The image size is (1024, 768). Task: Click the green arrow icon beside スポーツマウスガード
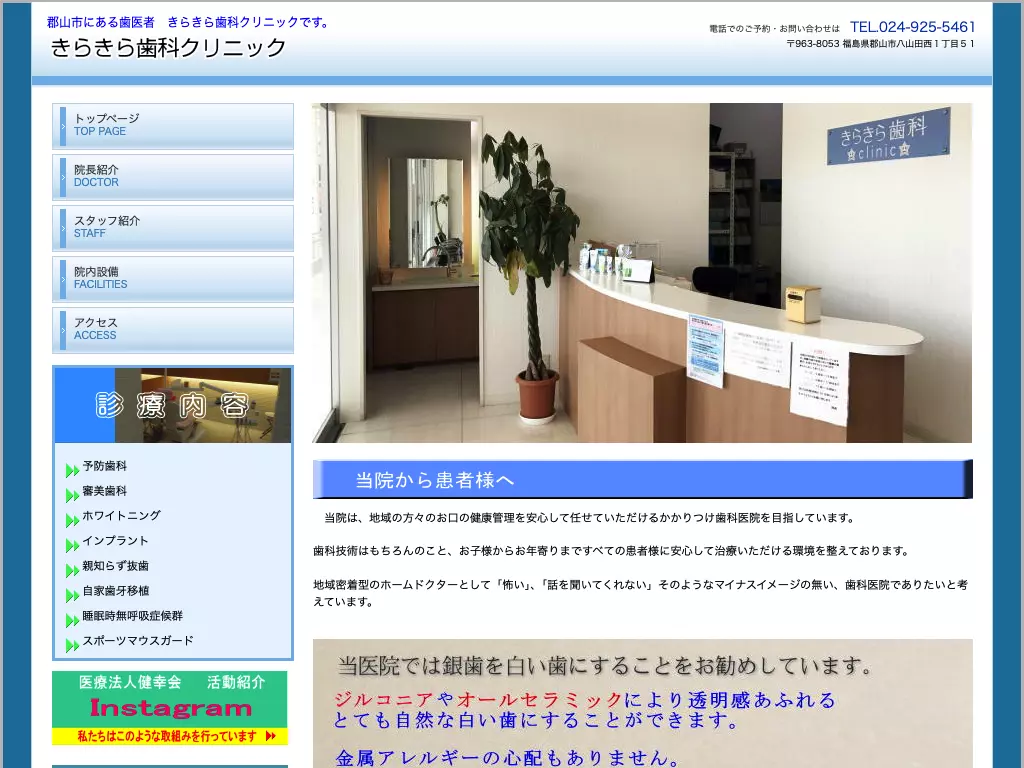[x=72, y=646]
